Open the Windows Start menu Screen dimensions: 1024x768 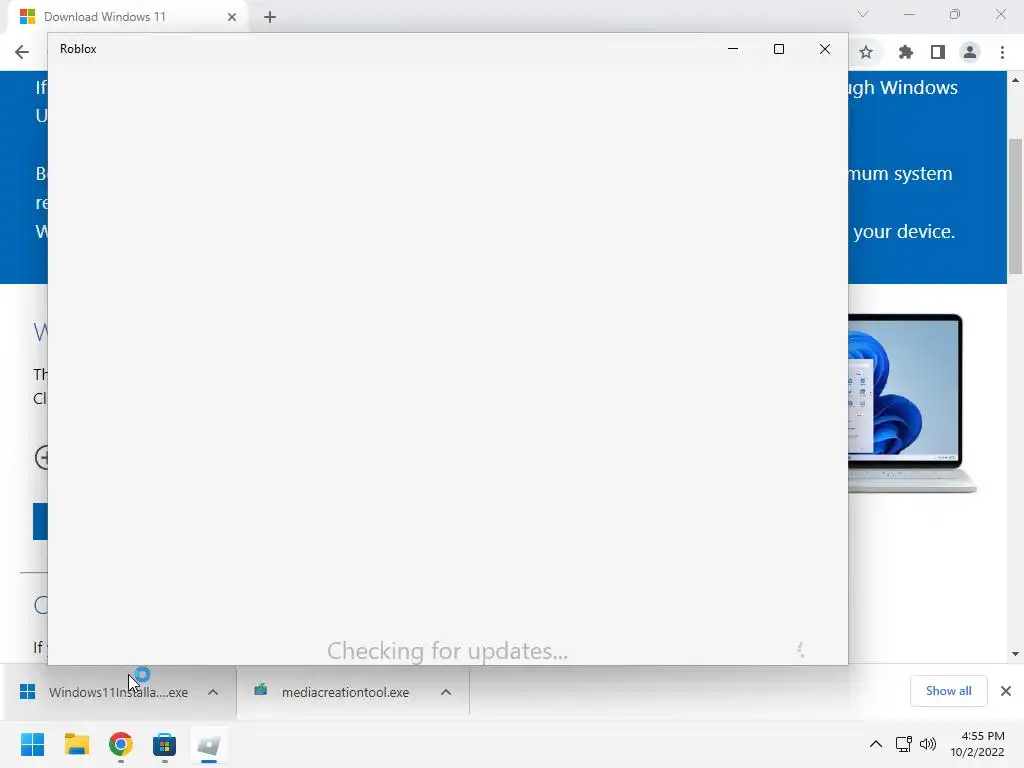32,744
